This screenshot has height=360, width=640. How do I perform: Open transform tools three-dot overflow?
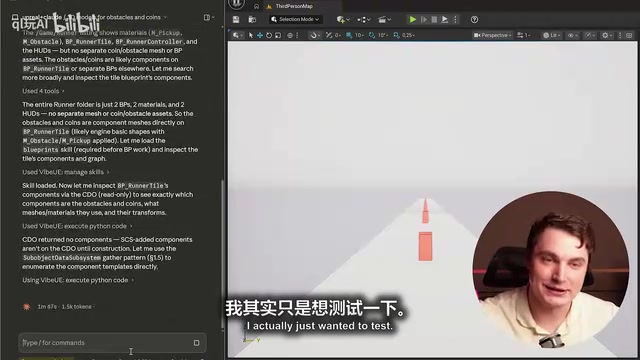coord(297,35)
